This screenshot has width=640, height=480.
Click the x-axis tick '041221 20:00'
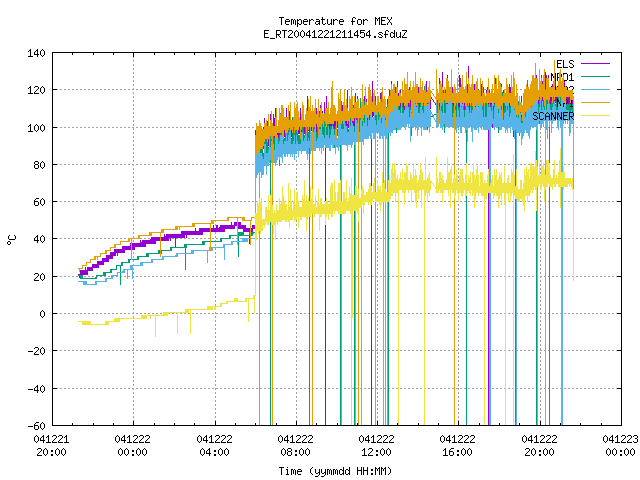coord(51,446)
